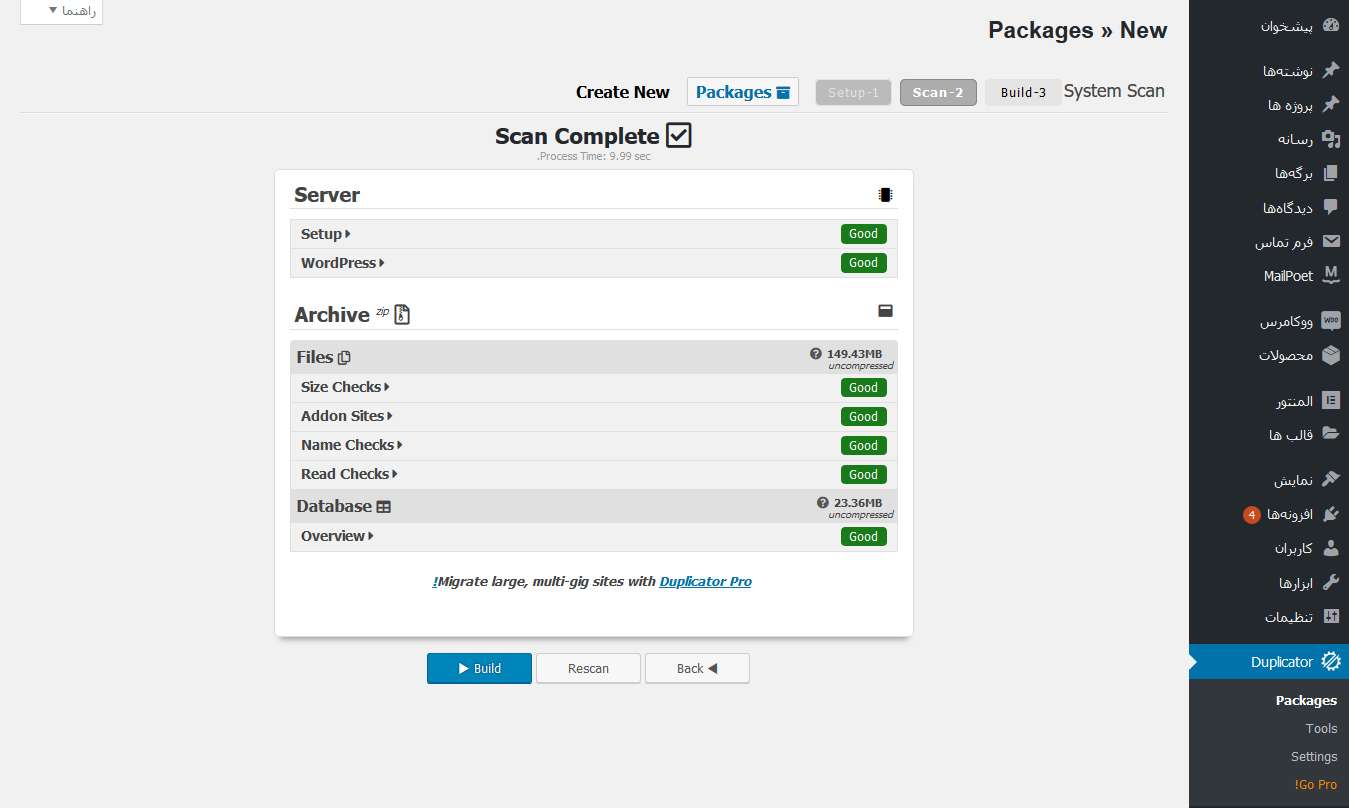This screenshot has height=808, width=1349.
Task: Click the copy icon next to Files
Action: point(344,358)
